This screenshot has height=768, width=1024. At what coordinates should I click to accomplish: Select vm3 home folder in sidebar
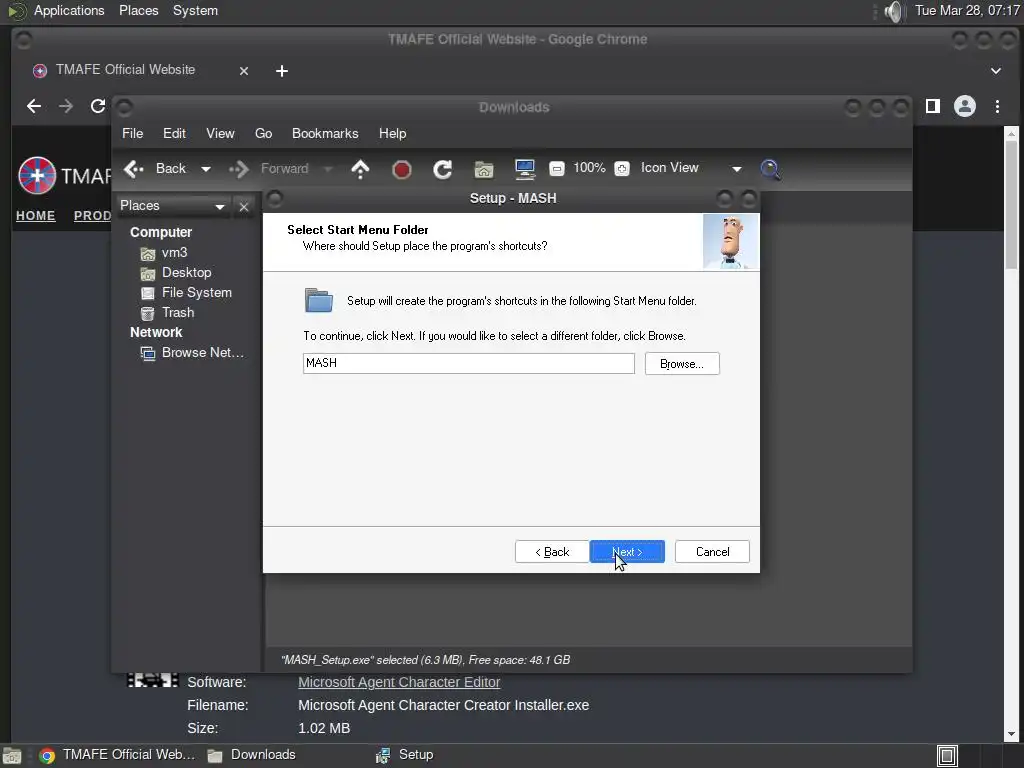174,253
